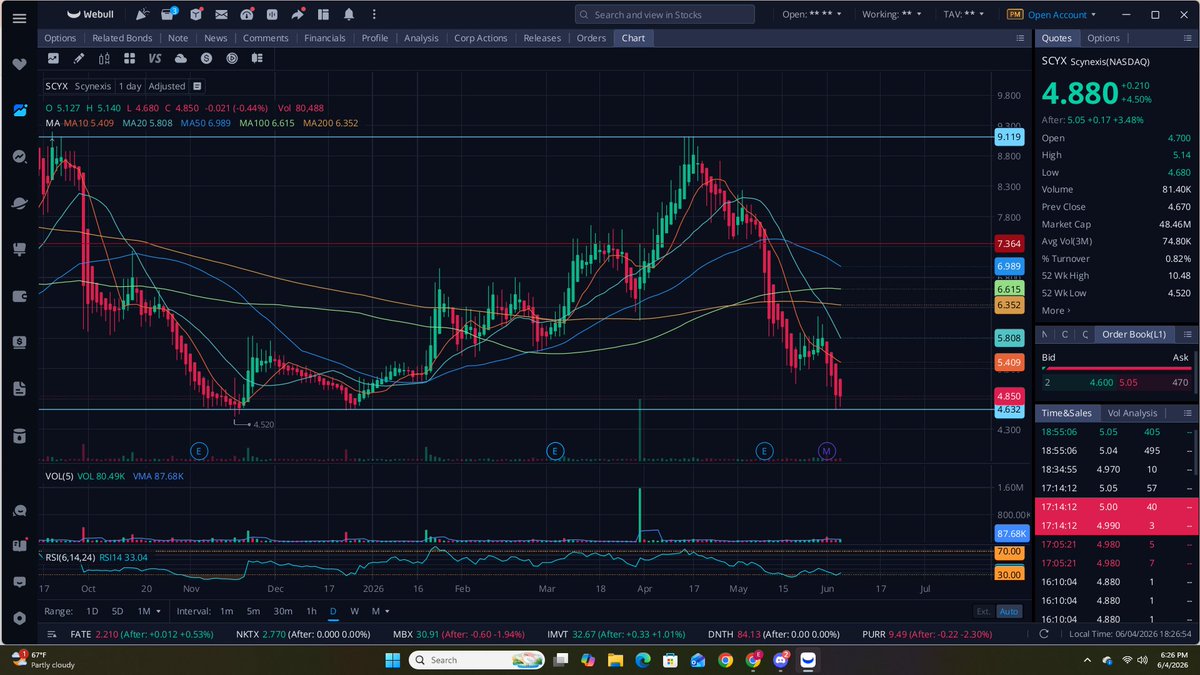Open the Options tab in the quotes panel

tap(1103, 38)
